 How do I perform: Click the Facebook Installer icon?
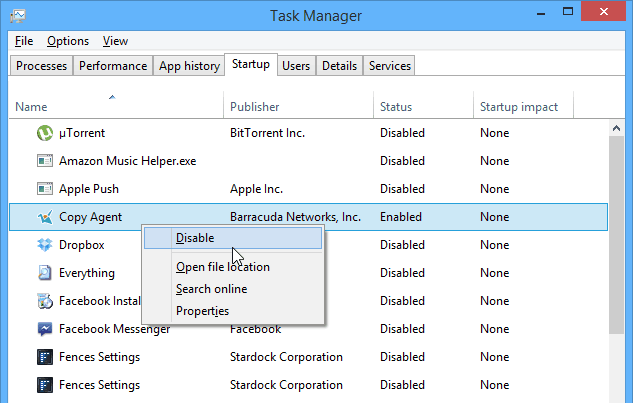point(45,301)
